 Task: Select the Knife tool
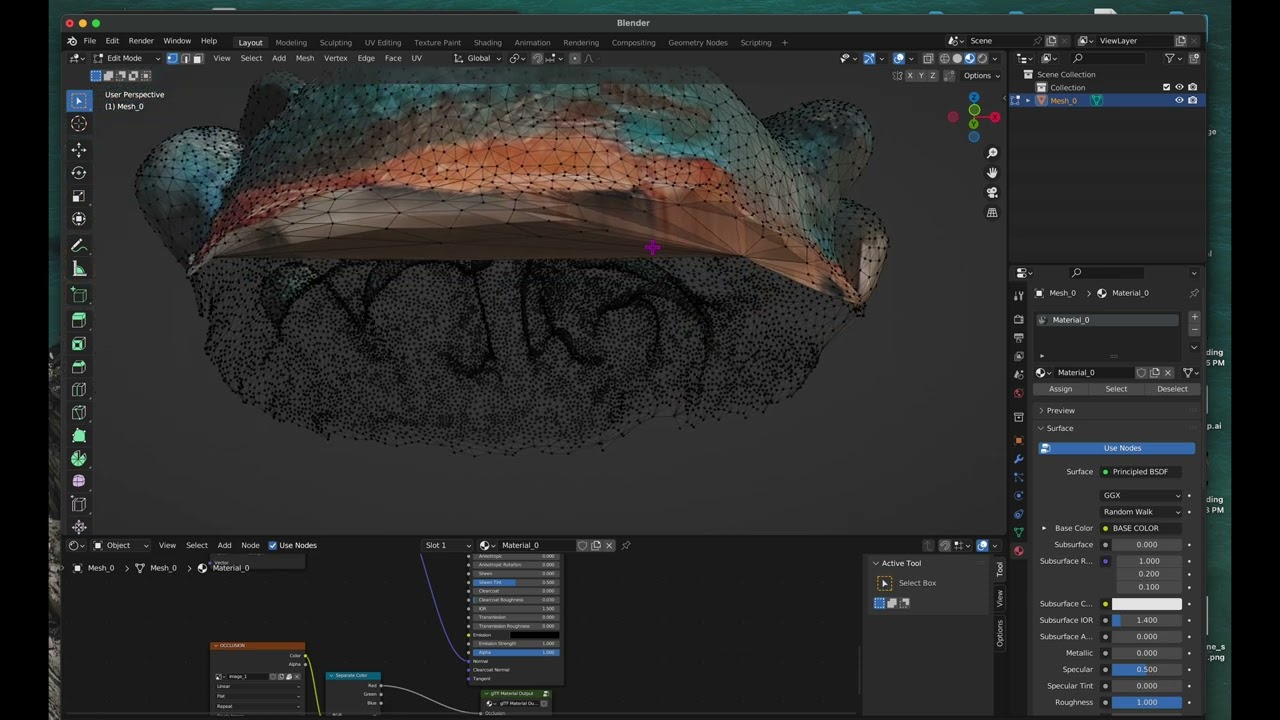79,413
